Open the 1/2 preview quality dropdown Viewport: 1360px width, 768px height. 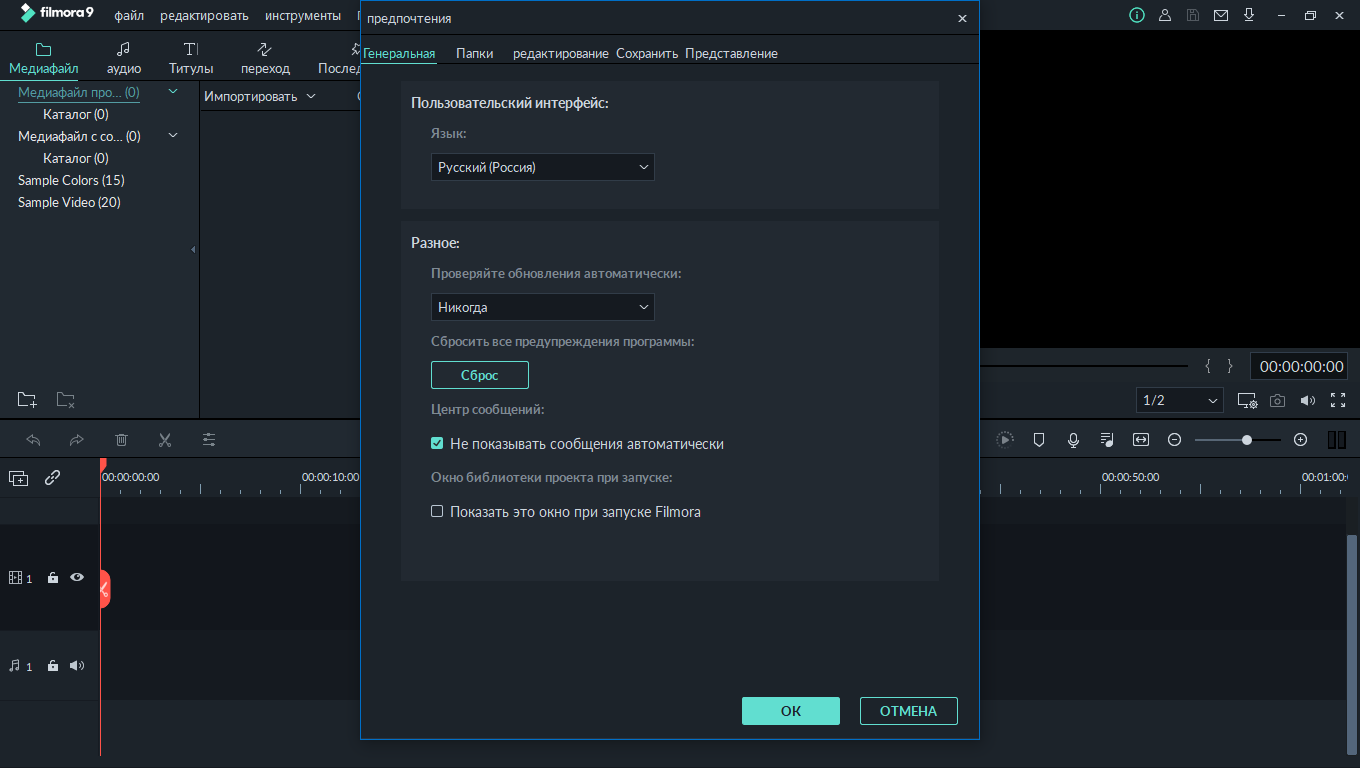pos(1180,401)
